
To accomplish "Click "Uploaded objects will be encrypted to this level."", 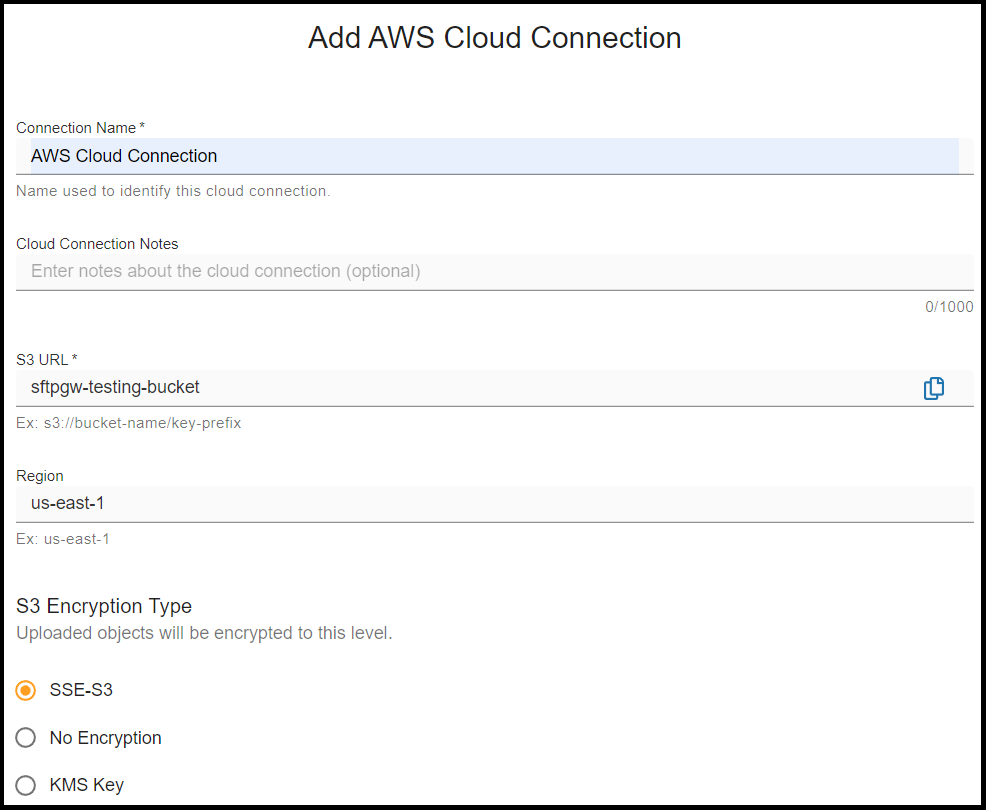I will [204, 633].
